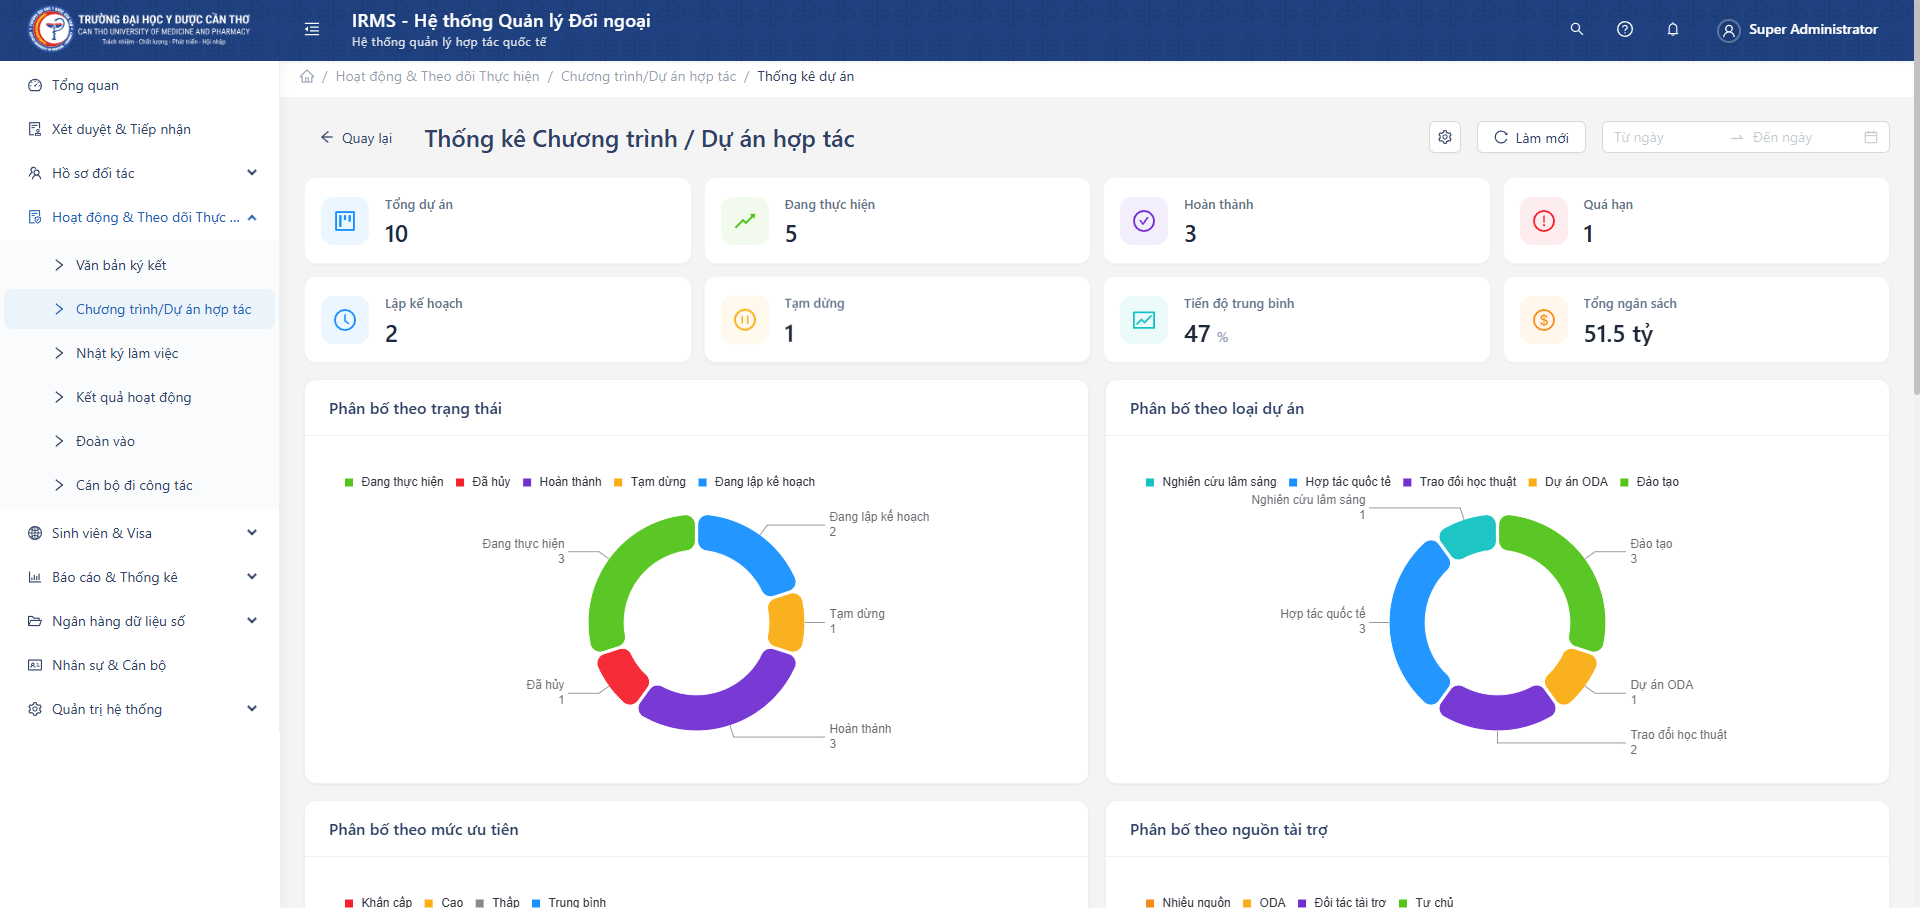This screenshot has width=1920, height=908.
Task: Click the Tổng ngân sách money icon card
Action: [1543, 320]
